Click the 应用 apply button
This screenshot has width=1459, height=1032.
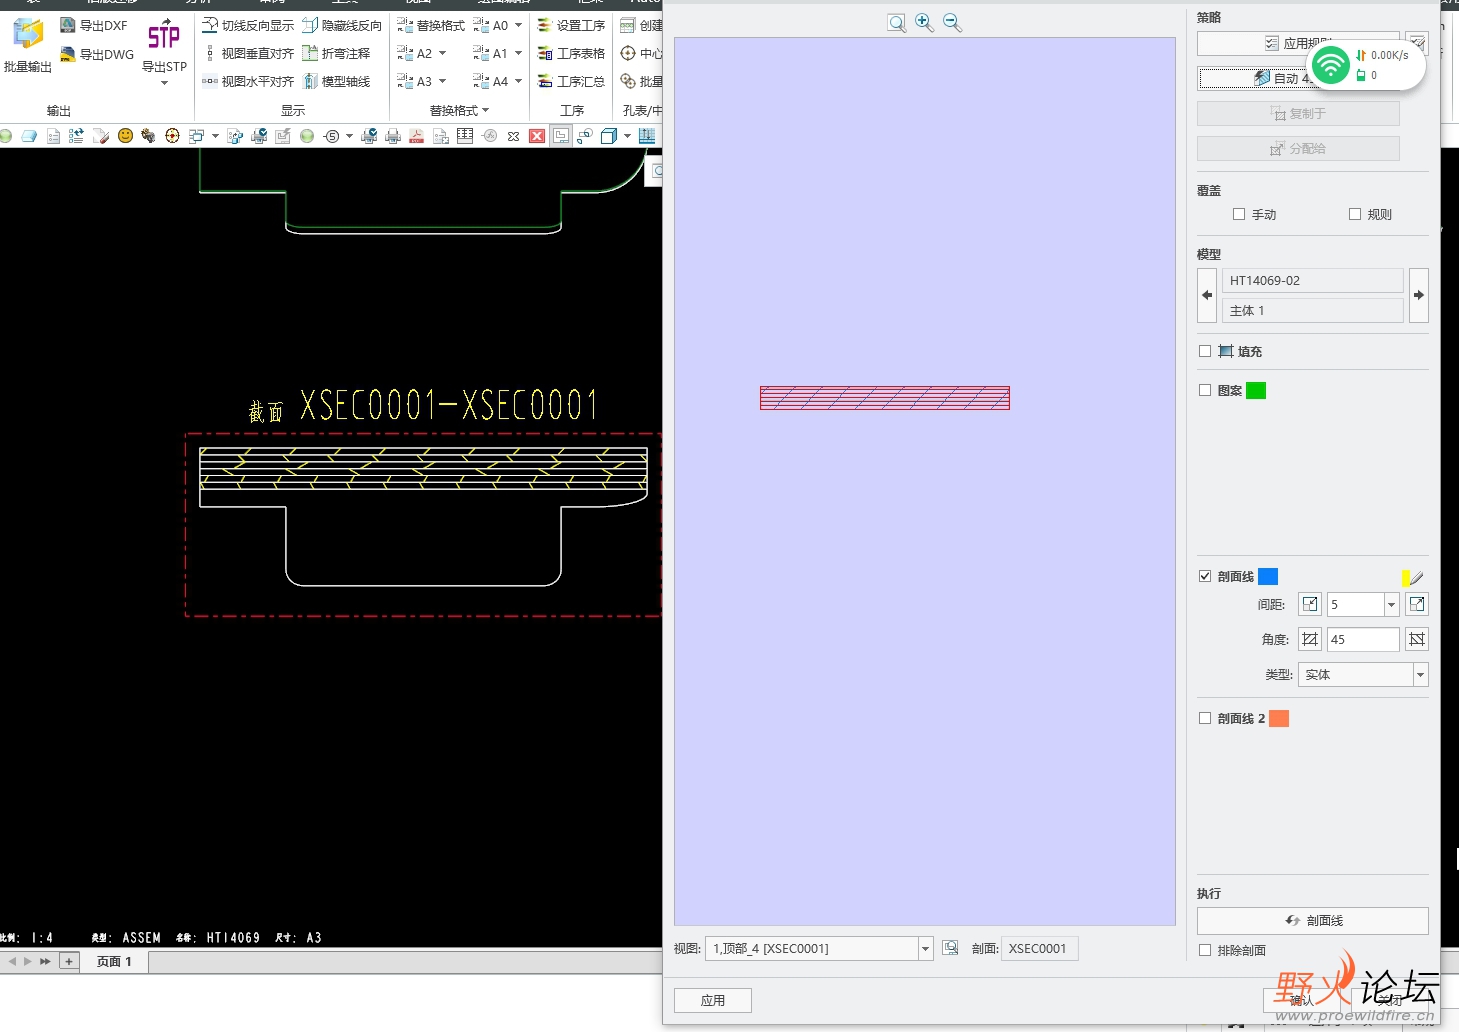tap(713, 1000)
